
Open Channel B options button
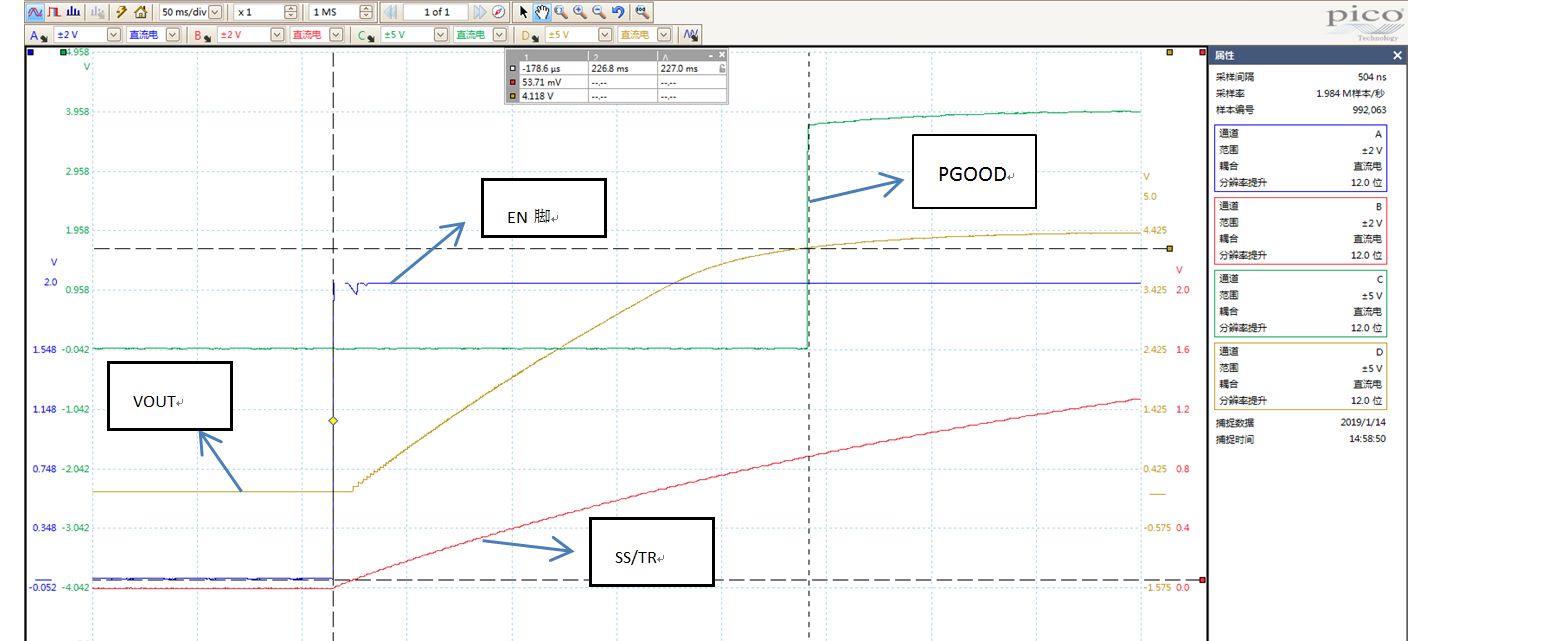203,34
